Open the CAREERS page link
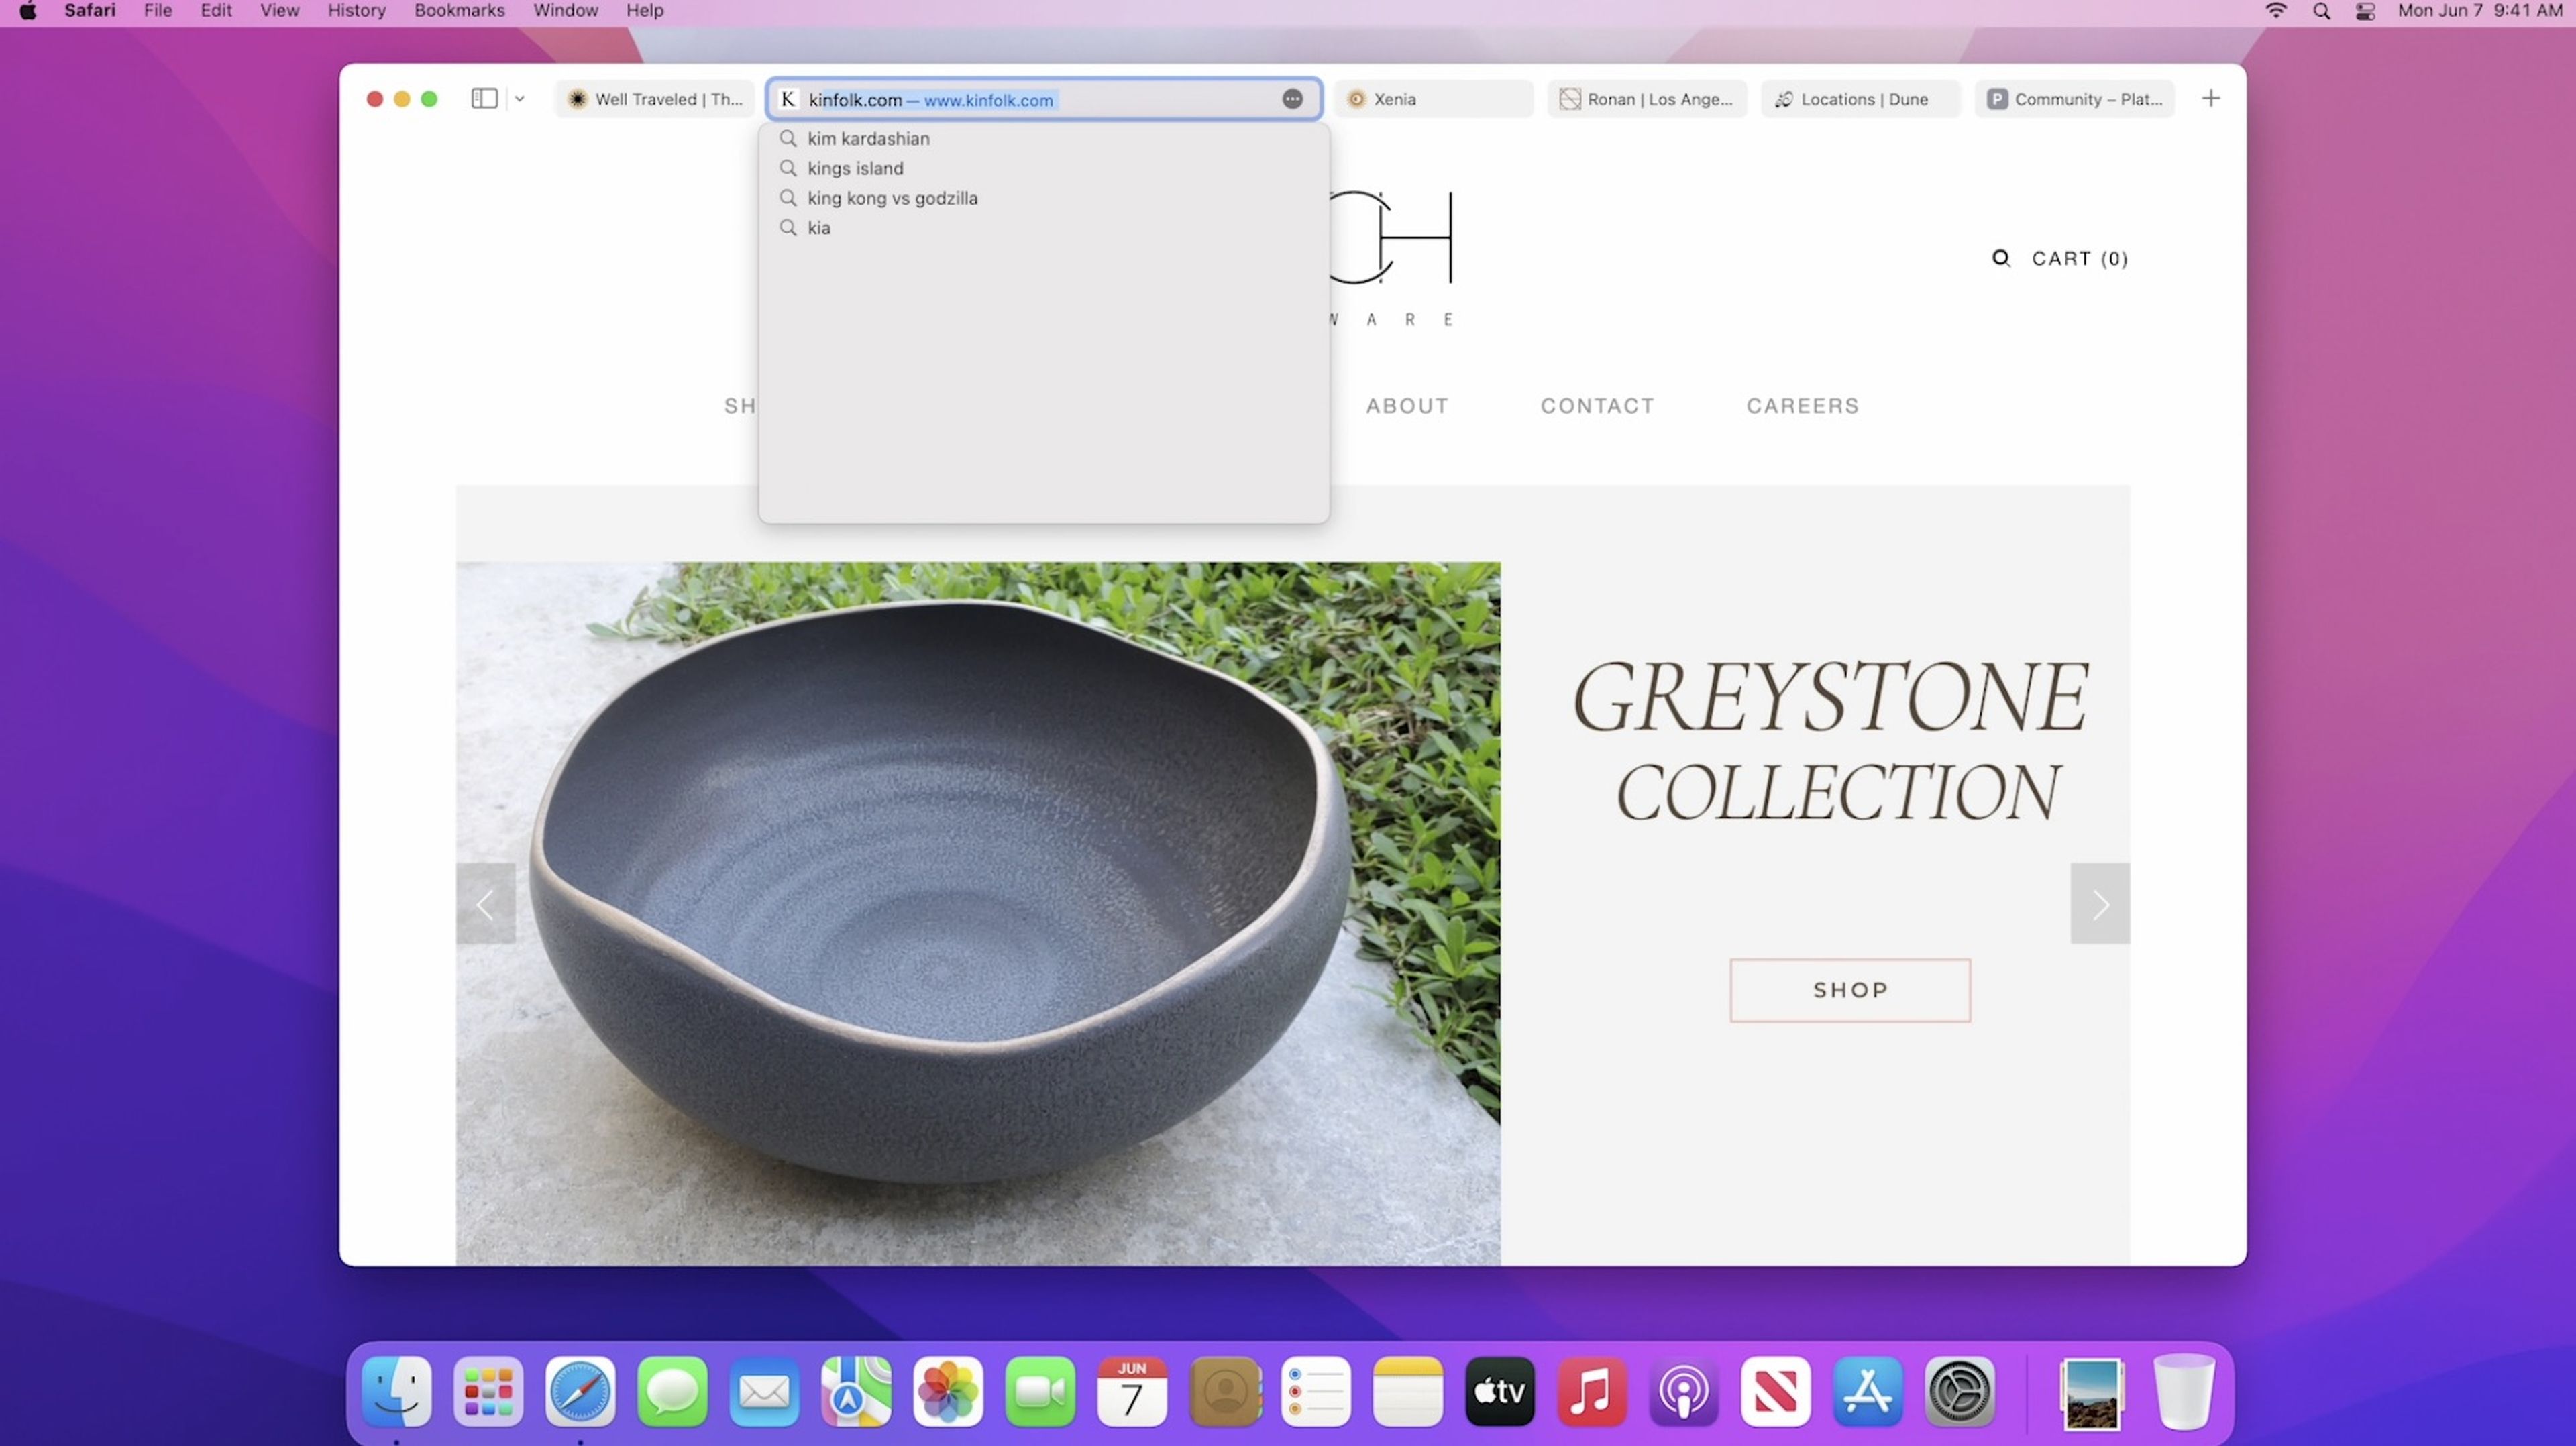 tap(1803, 406)
